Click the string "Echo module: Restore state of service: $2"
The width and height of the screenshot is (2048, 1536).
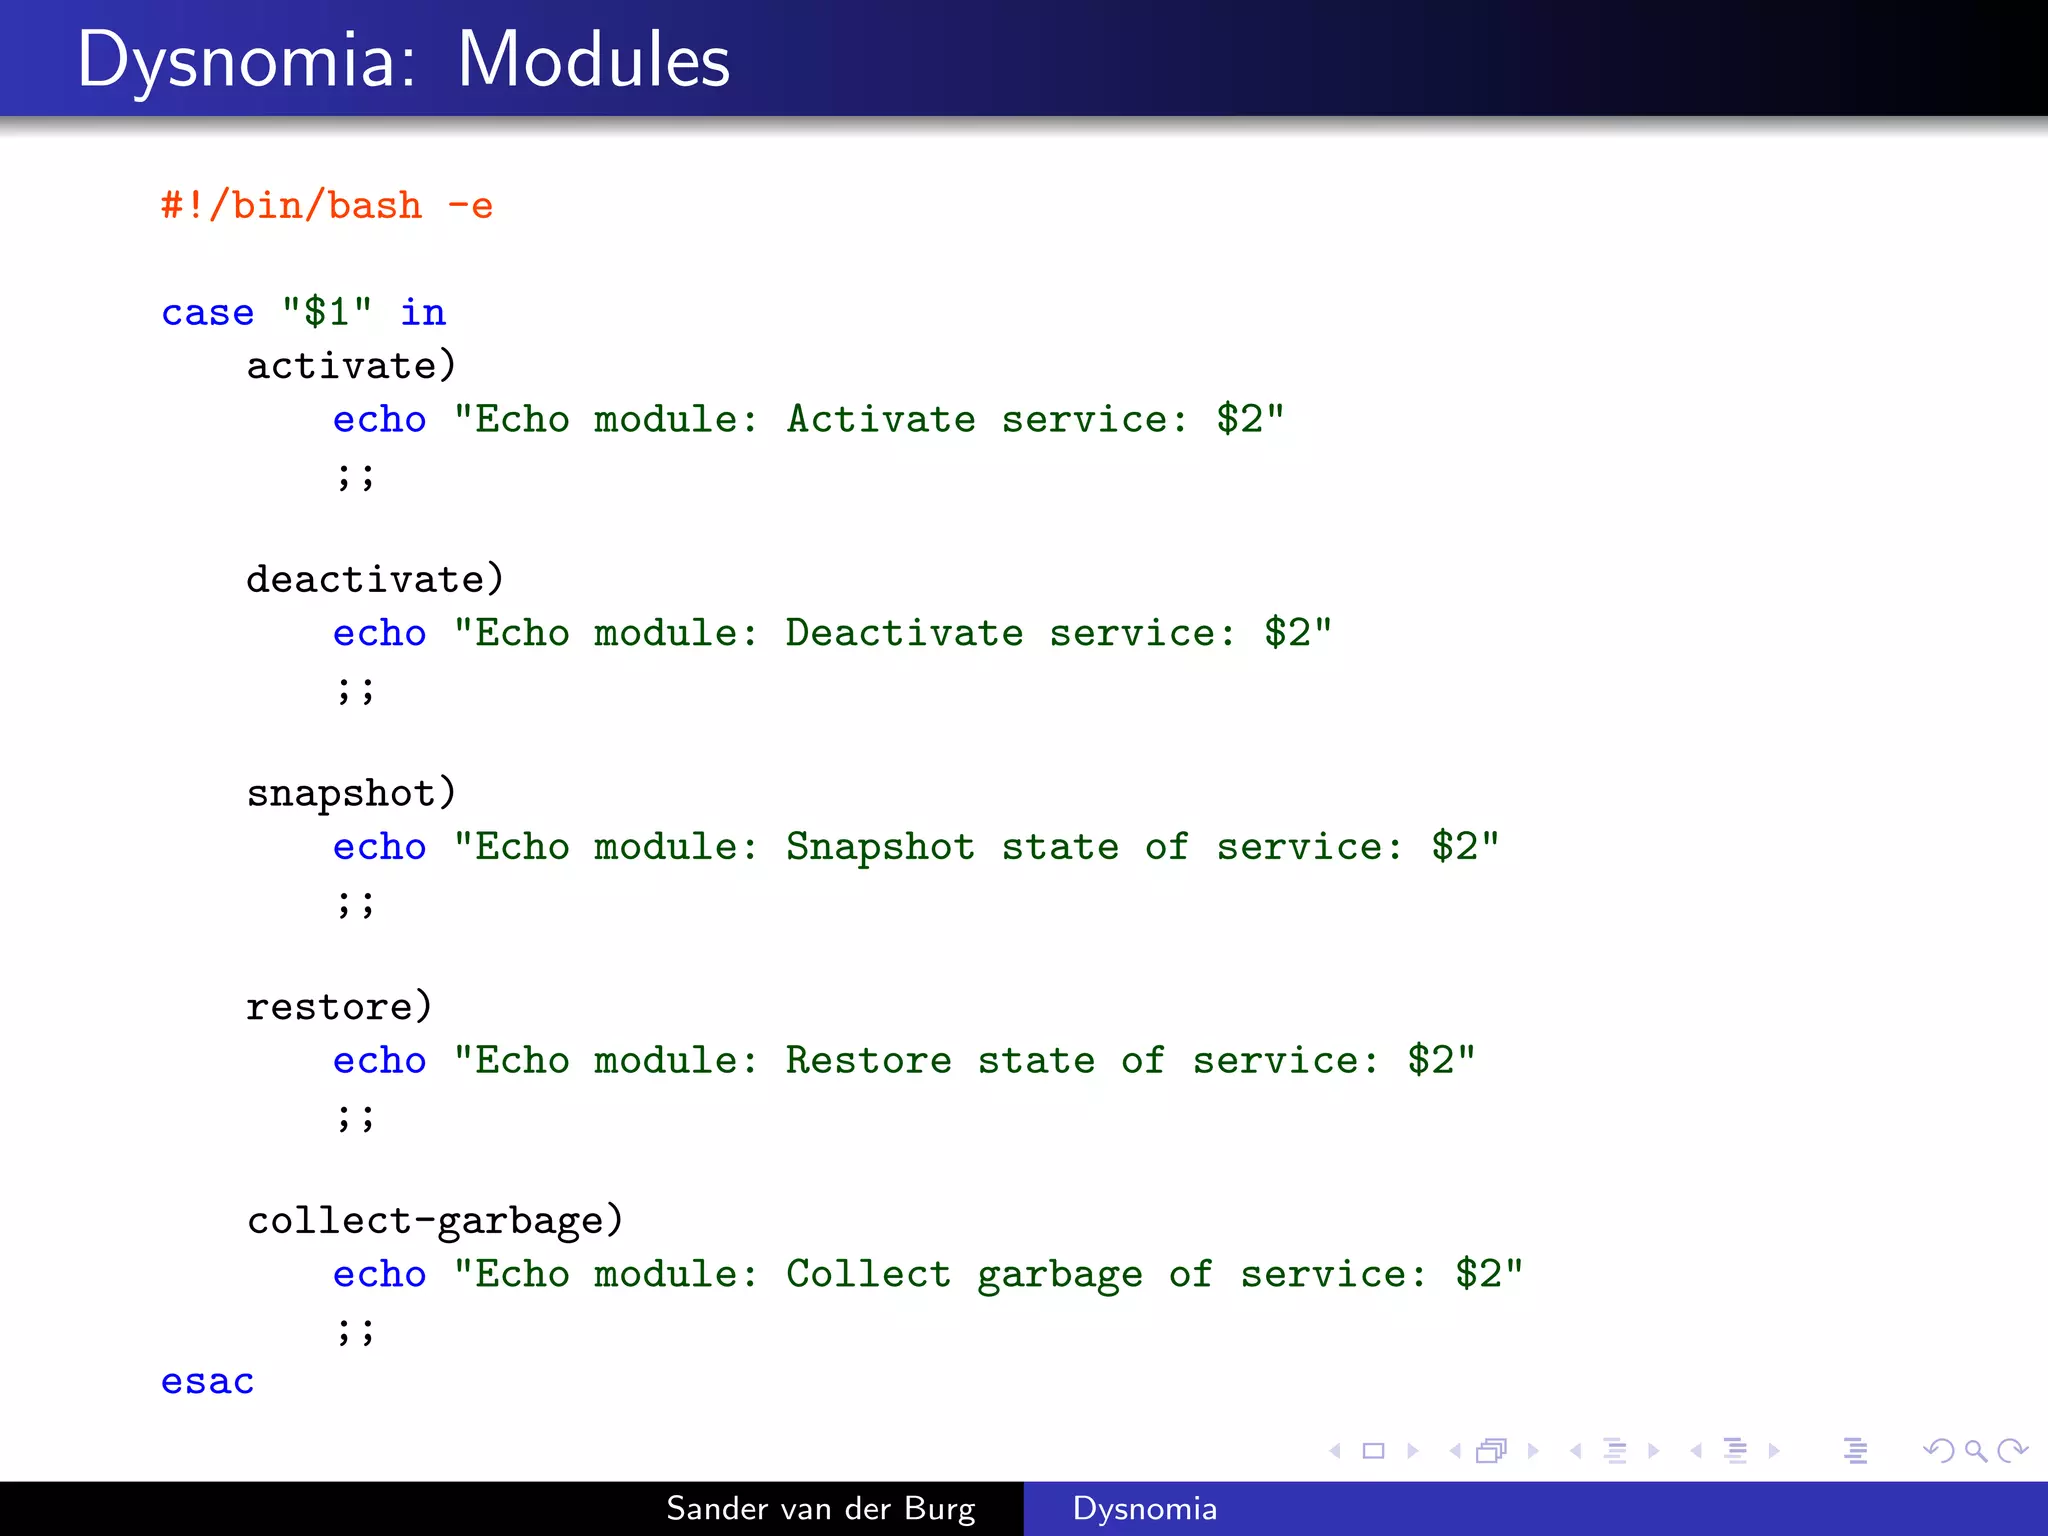pyautogui.click(x=965, y=1059)
